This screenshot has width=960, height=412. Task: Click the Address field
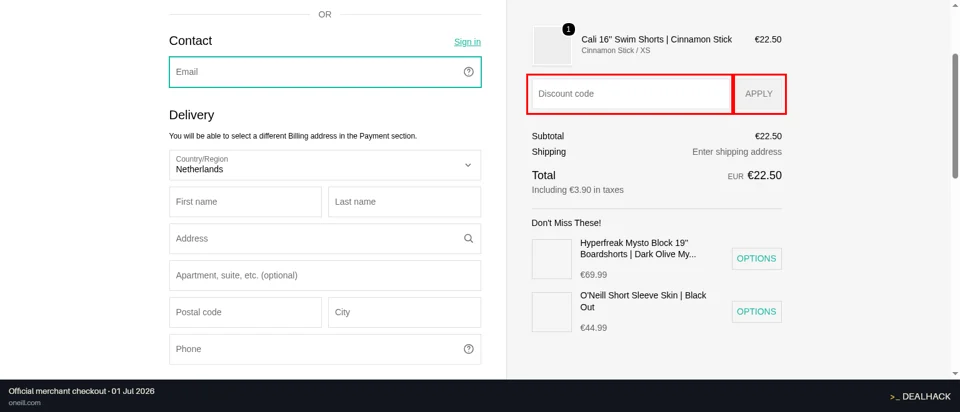325,239
